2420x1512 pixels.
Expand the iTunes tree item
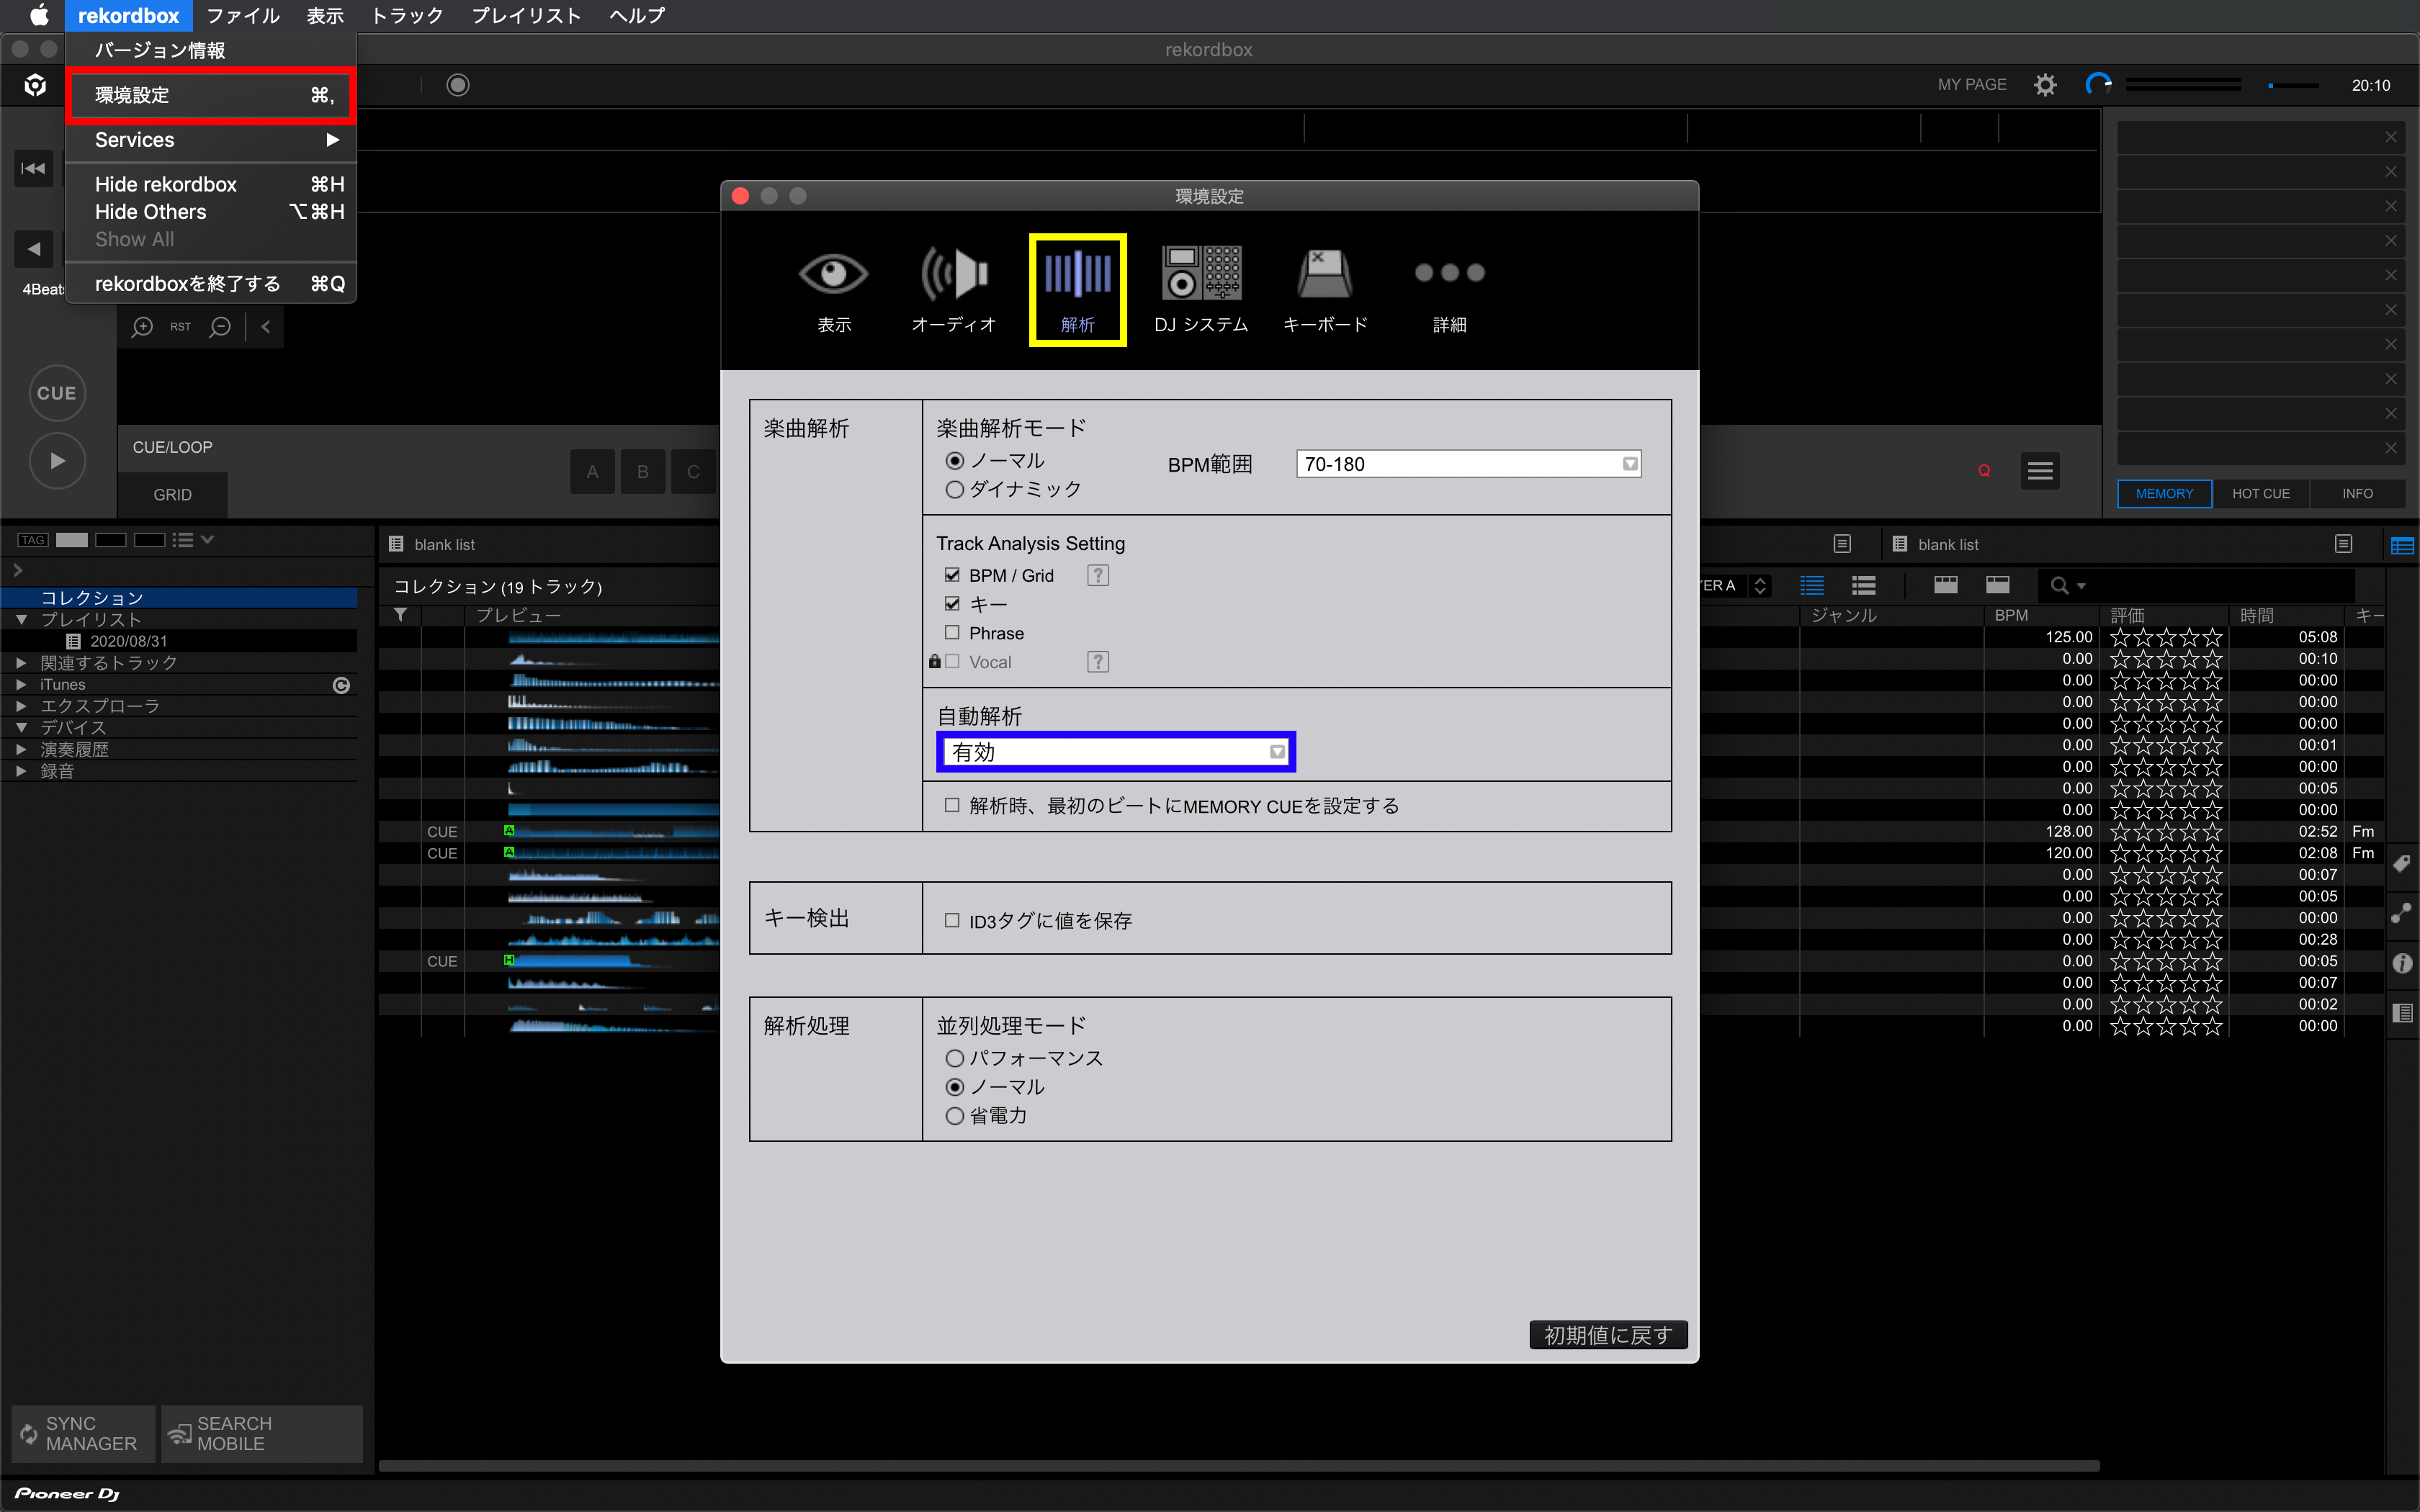point(21,685)
